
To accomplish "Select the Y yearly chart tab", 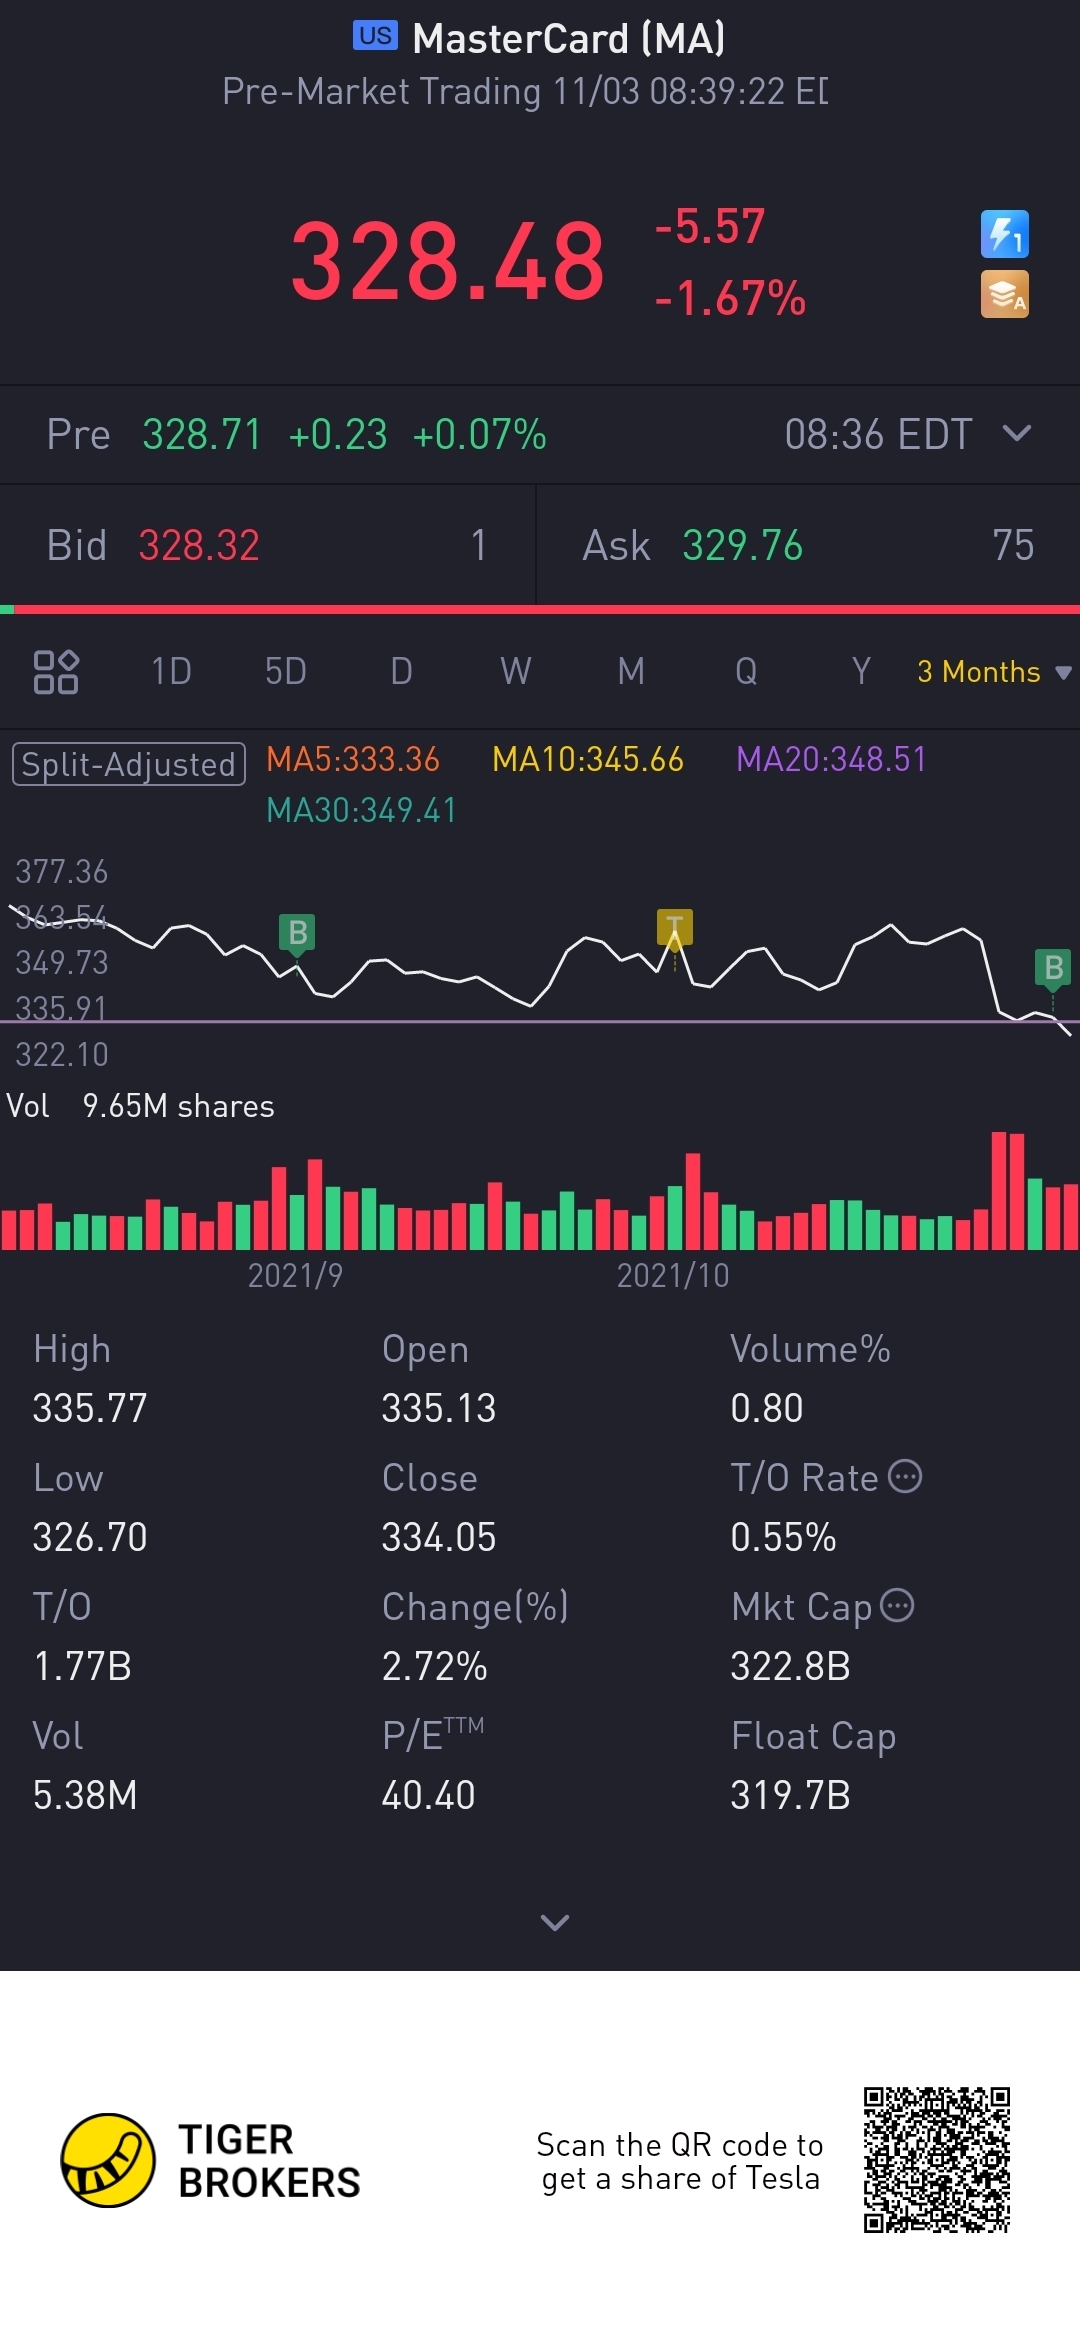I will tap(861, 672).
